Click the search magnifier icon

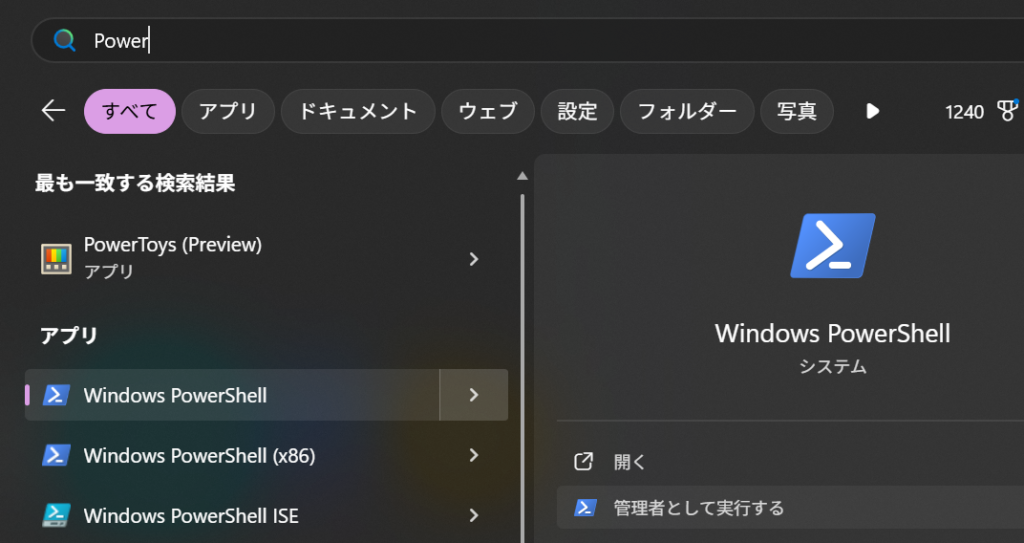65,40
